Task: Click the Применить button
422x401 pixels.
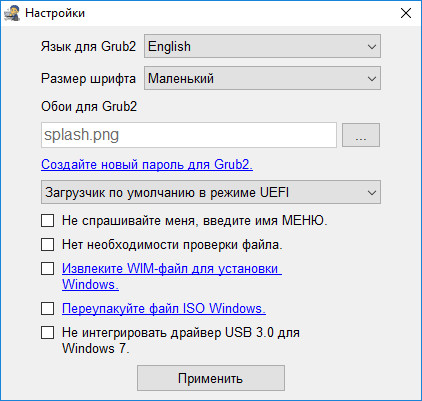Action: [x=211, y=378]
